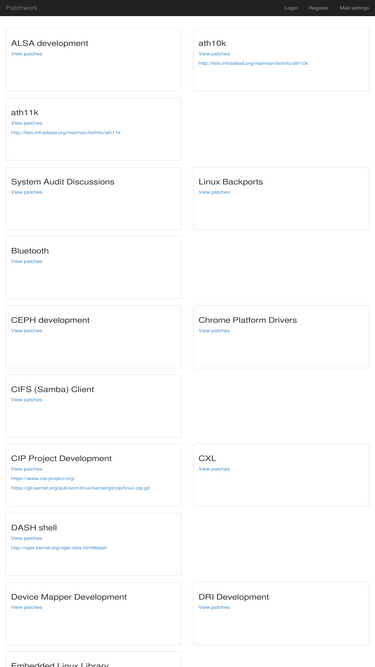This screenshot has height=667, width=375.
Task: View patches for Device Mapper Development
Action: [x=26, y=607]
